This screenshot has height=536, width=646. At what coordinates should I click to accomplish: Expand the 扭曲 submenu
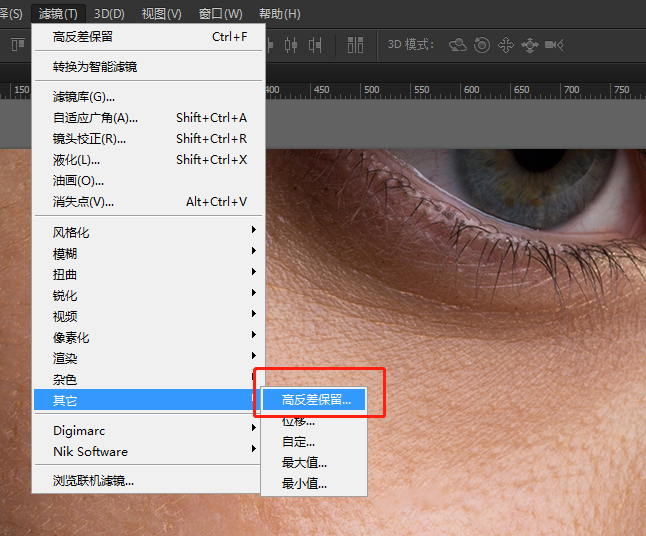[x=148, y=274]
